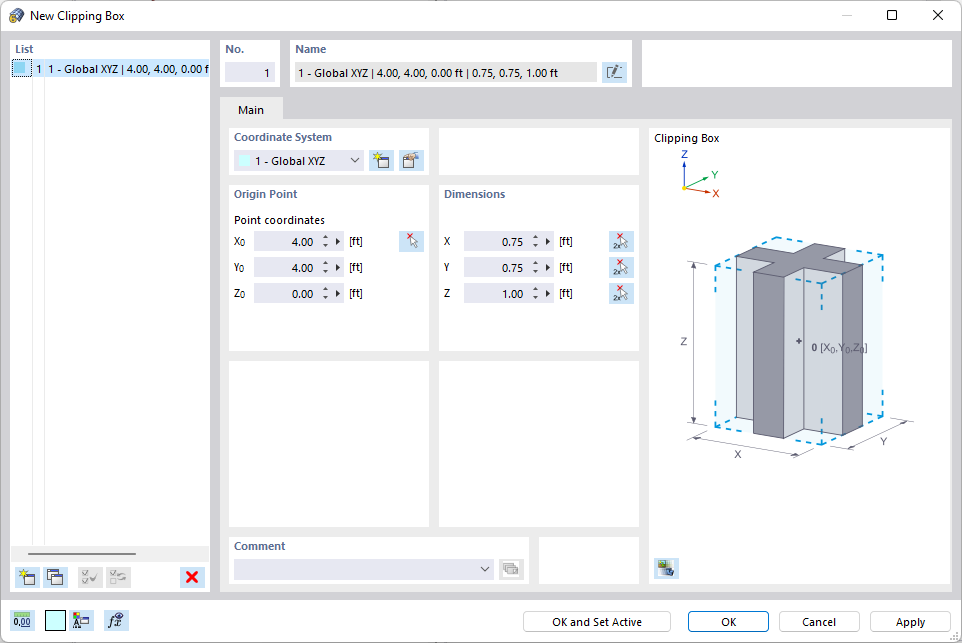Open the Z0 field arrow menu
The width and height of the screenshot is (962, 643).
click(x=338, y=294)
